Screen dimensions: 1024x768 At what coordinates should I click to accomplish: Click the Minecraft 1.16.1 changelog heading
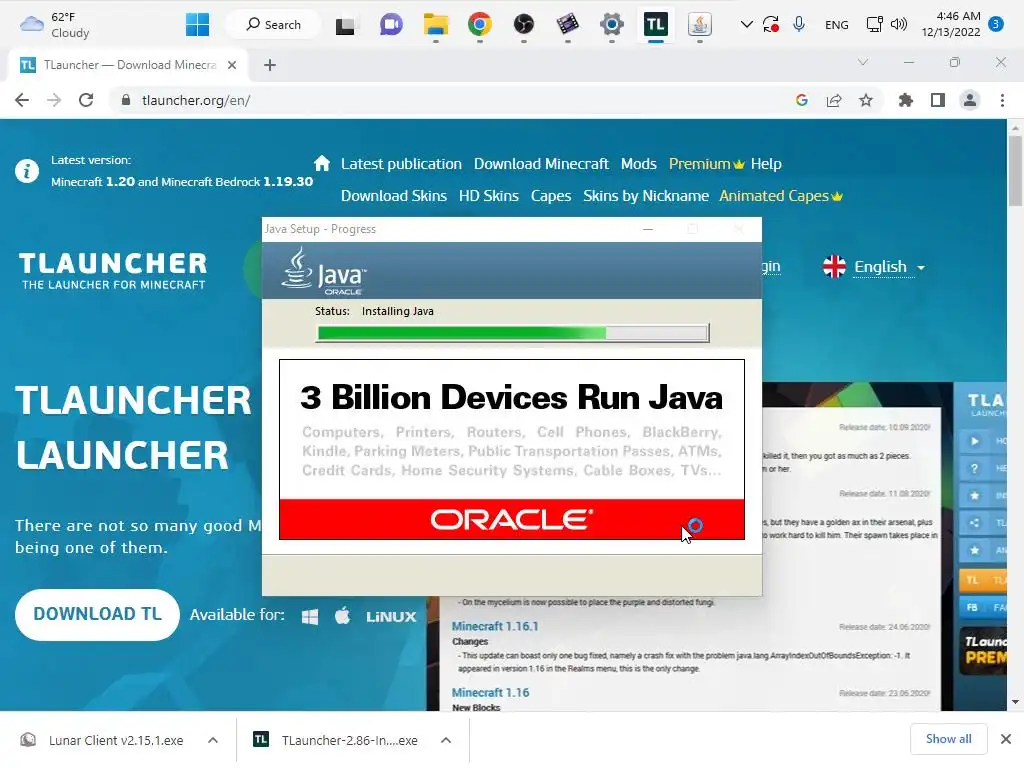point(495,626)
